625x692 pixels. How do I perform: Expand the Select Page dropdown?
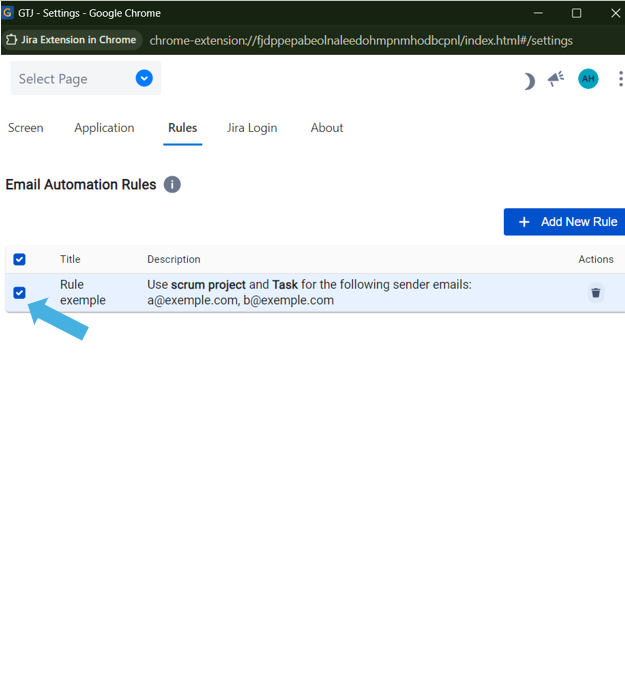[x=85, y=79]
